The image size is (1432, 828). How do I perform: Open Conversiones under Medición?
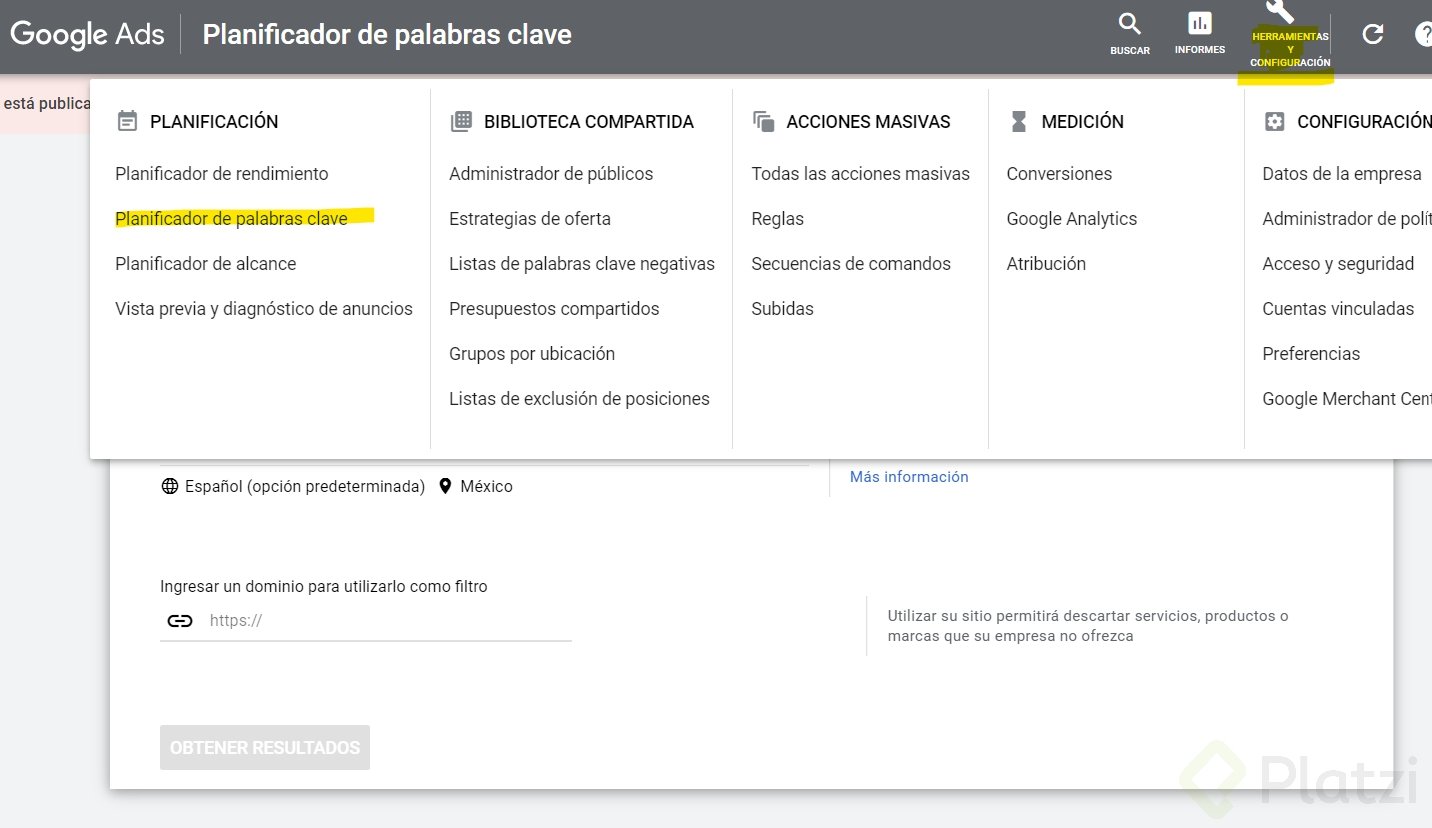(1059, 174)
